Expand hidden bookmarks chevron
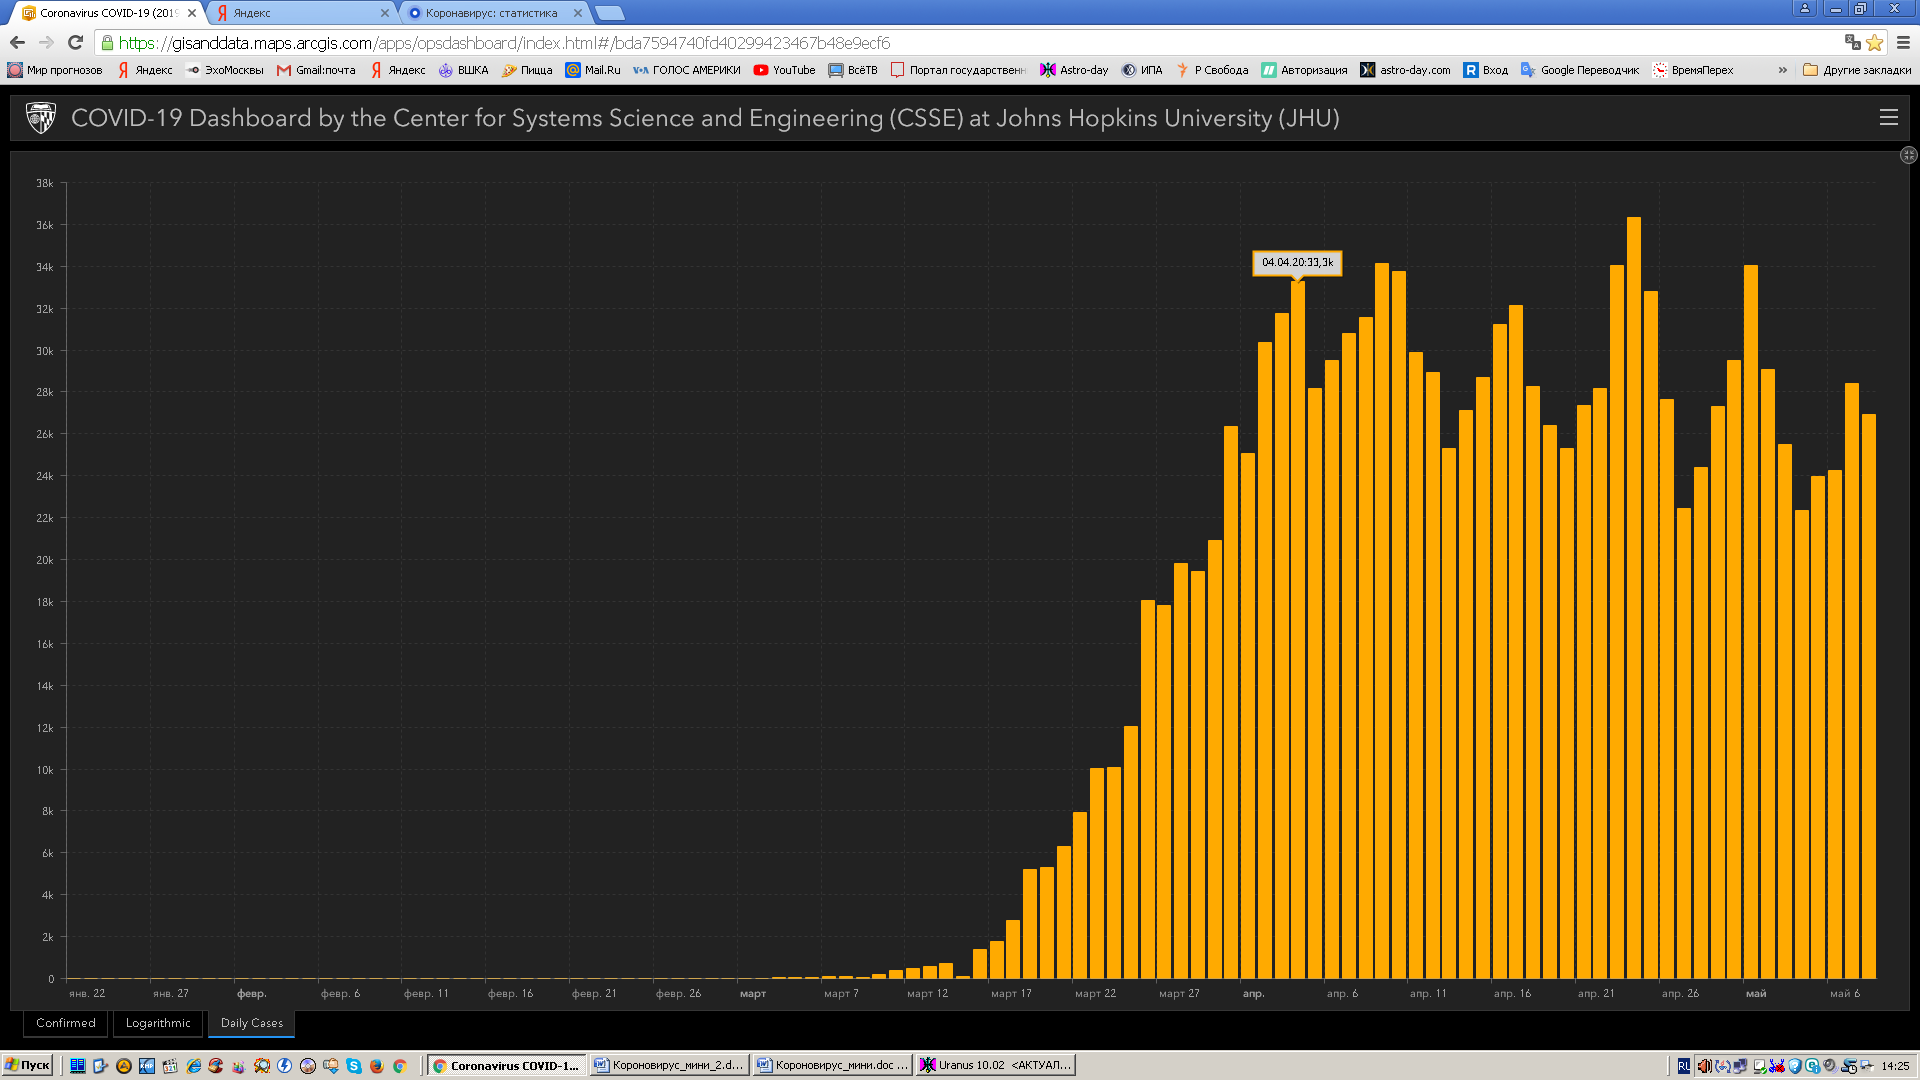The height and width of the screenshot is (1080, 1920). click(x=1782, y=70)
